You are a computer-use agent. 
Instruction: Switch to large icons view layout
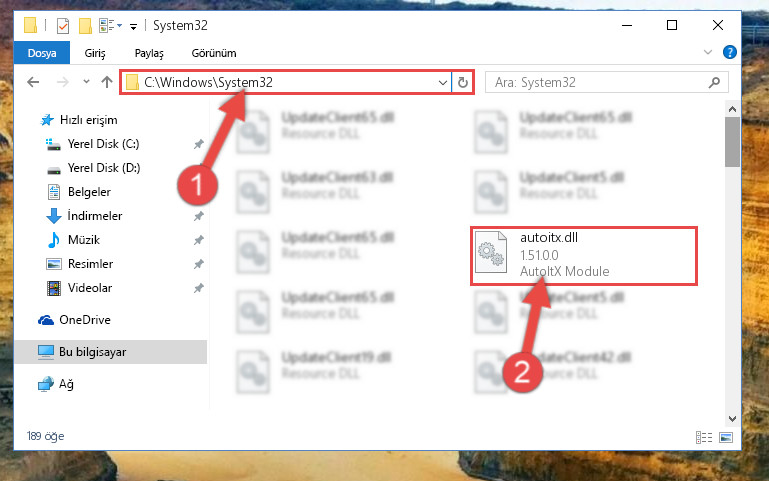point(726,437)
